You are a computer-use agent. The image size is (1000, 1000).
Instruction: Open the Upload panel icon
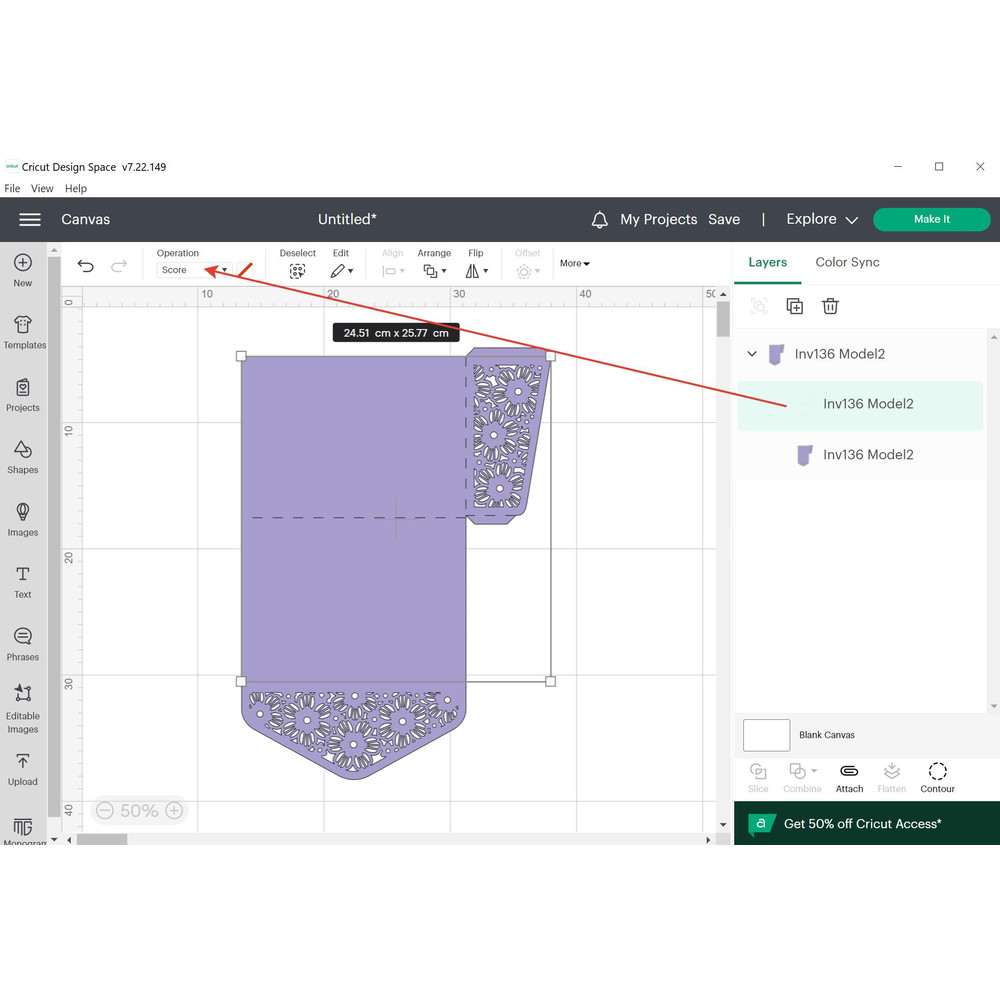[22, 768]
